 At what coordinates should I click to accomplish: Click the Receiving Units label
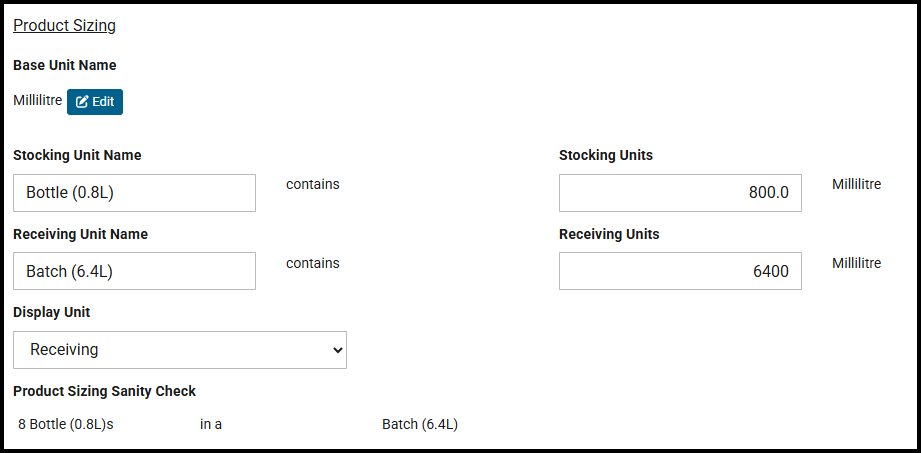click(x=609, y=234)
